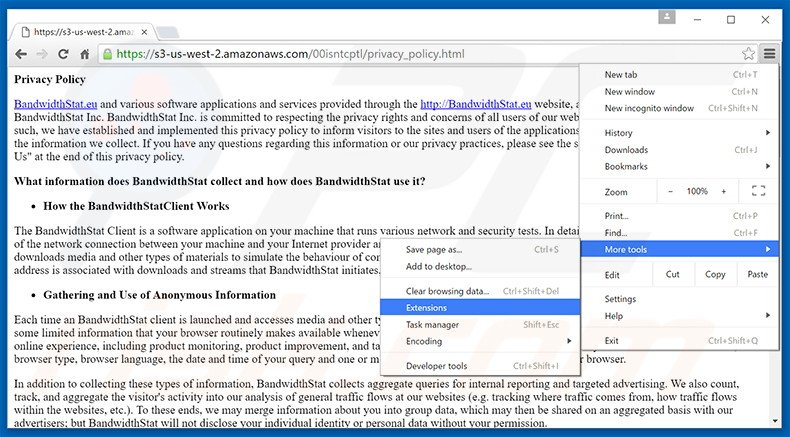Select Print... from the menu
790x437 pixels.
pos(680,216)
